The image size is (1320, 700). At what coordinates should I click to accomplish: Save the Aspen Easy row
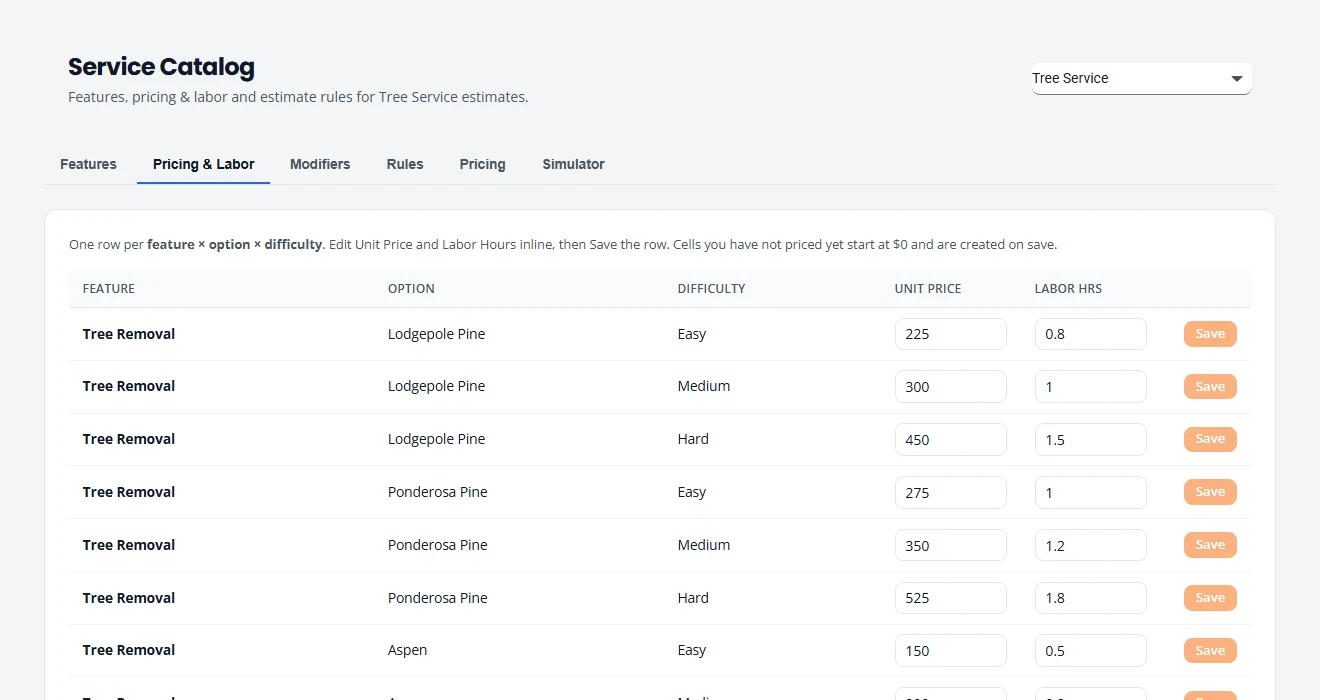point(1210,650)
